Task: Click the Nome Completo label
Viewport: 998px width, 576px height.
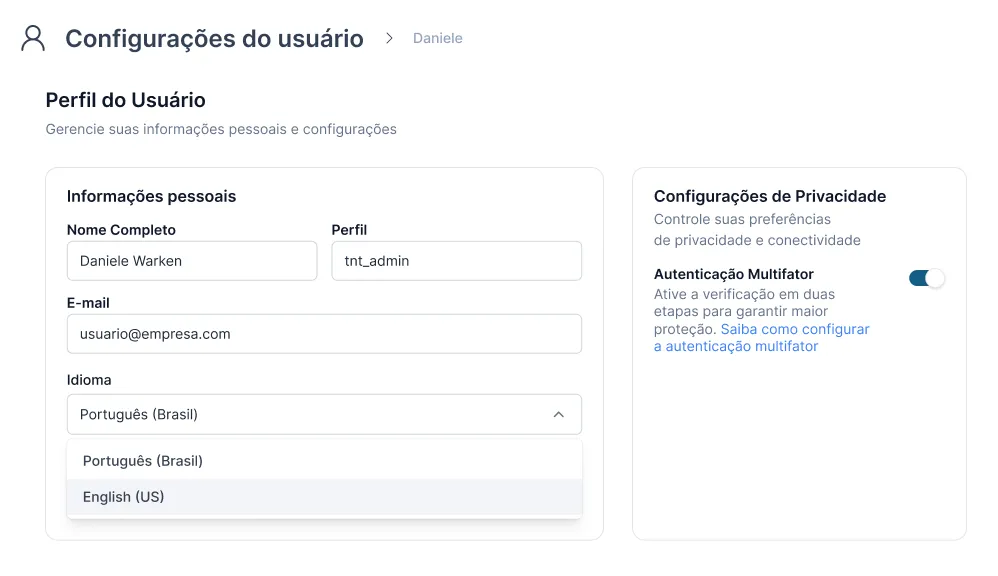Action: (x=121, y=230)
